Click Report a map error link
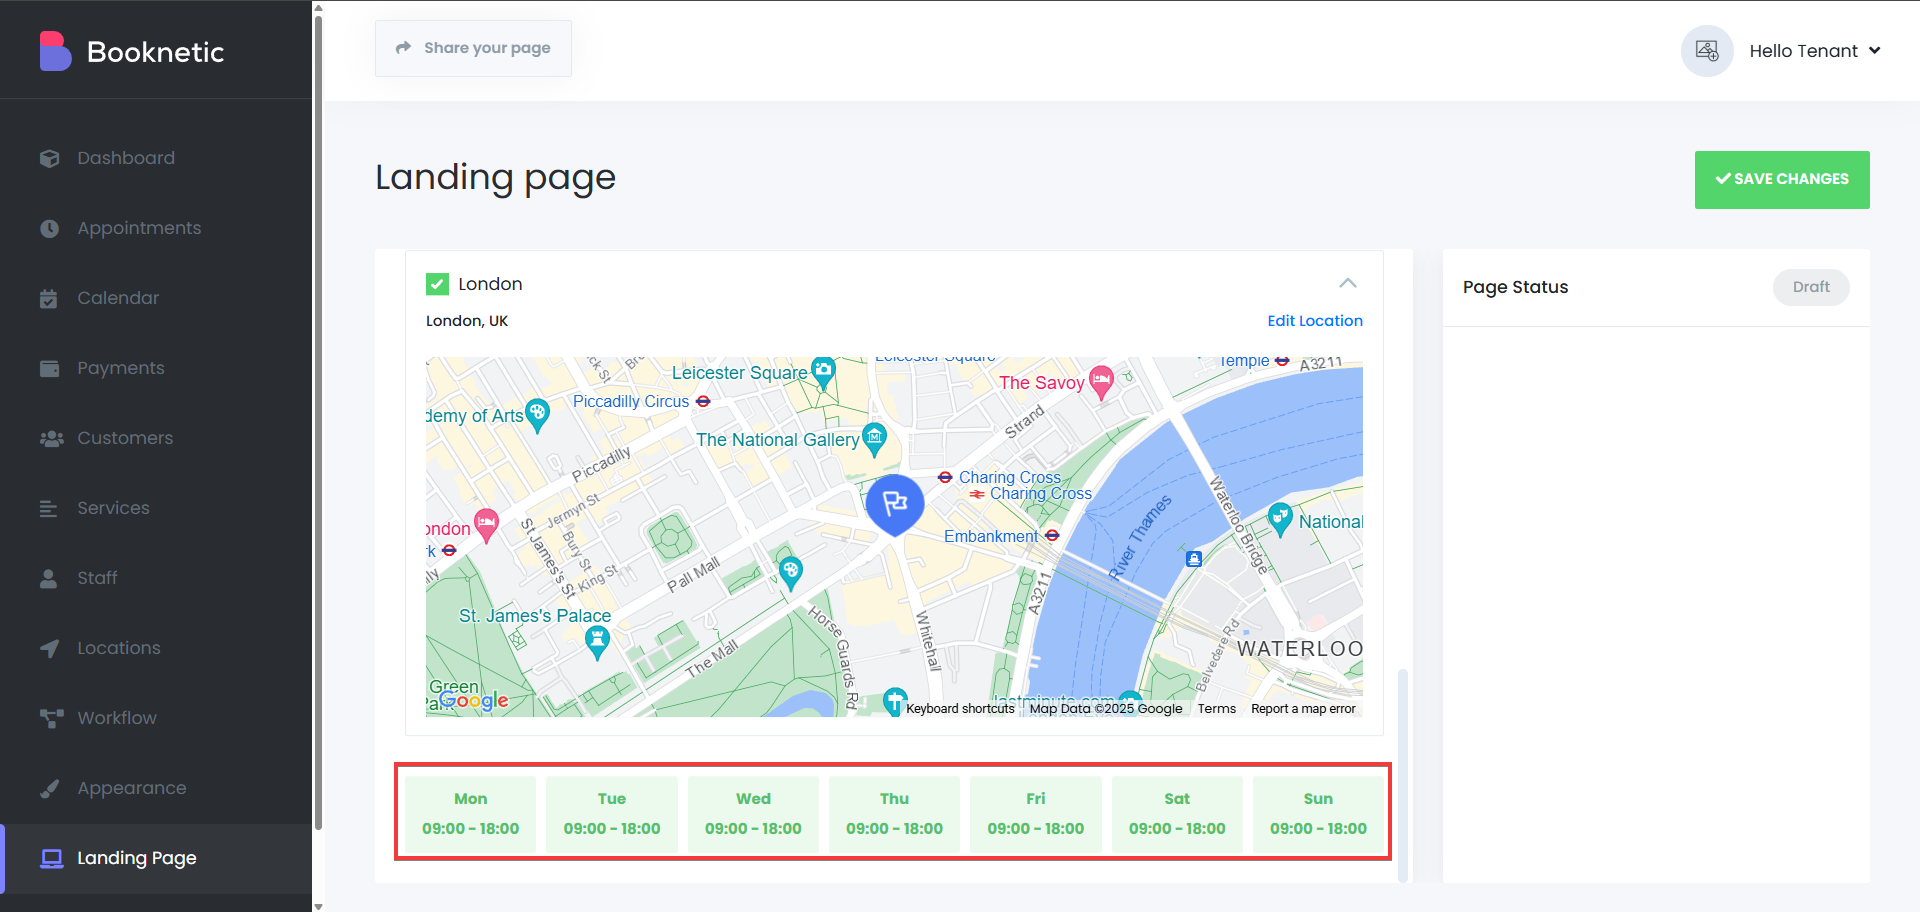Image resolution: width=1920 pixels, height=912 pixels. [x=1303, y=708]
